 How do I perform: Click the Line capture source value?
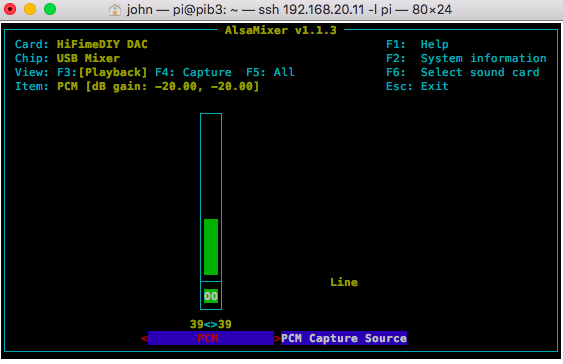tap(344, 282)
